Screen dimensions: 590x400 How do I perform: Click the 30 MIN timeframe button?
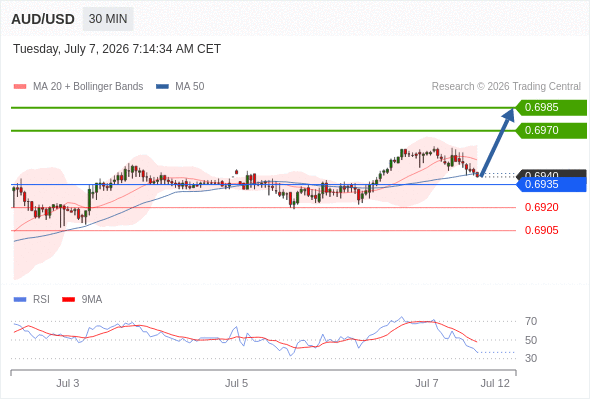coord(108,19)
